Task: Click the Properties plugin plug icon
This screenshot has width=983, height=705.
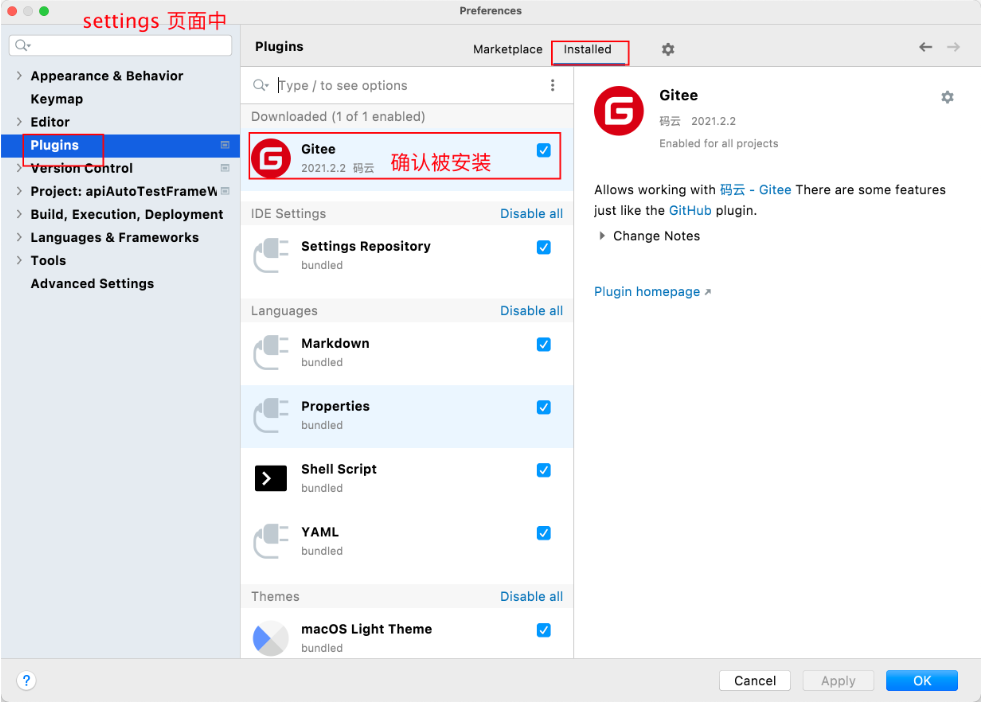Action: point(271,415)
